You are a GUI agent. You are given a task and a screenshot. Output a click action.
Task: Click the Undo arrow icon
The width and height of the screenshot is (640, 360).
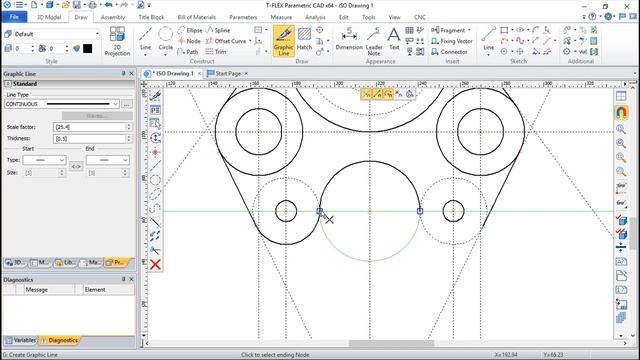[109, 5]
